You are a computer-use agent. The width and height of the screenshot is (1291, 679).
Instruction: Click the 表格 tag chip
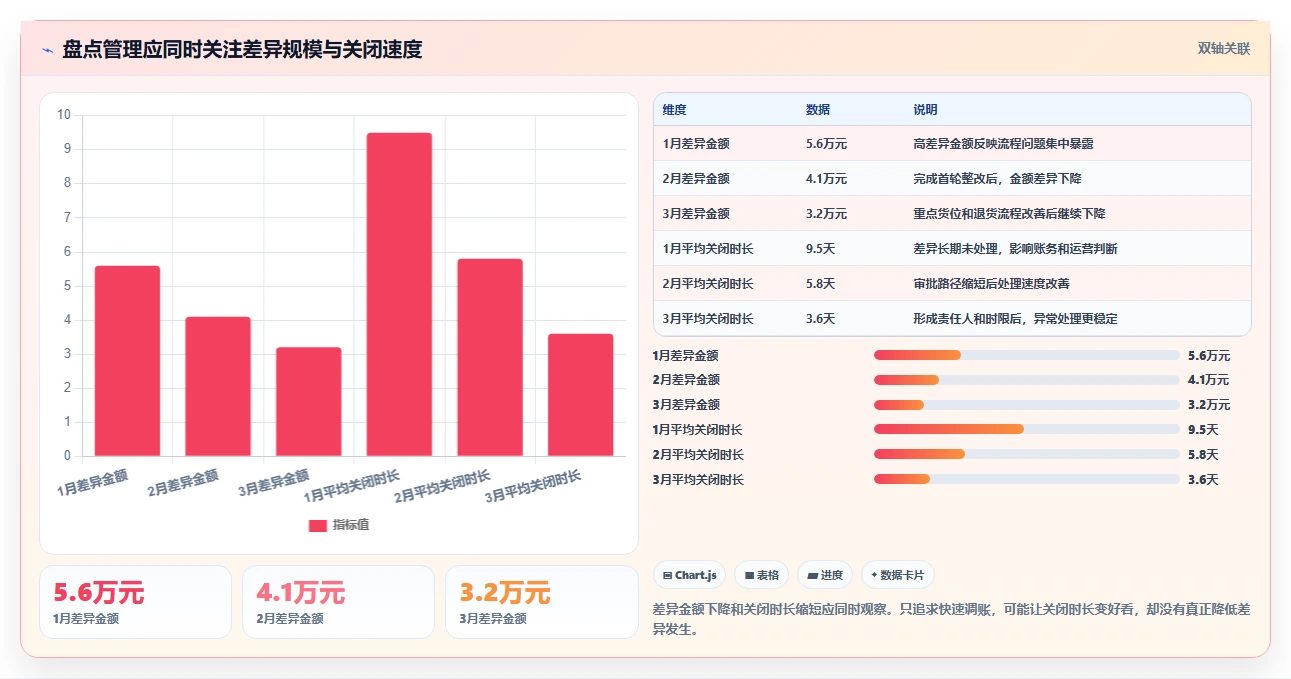(x=761, y=575)
